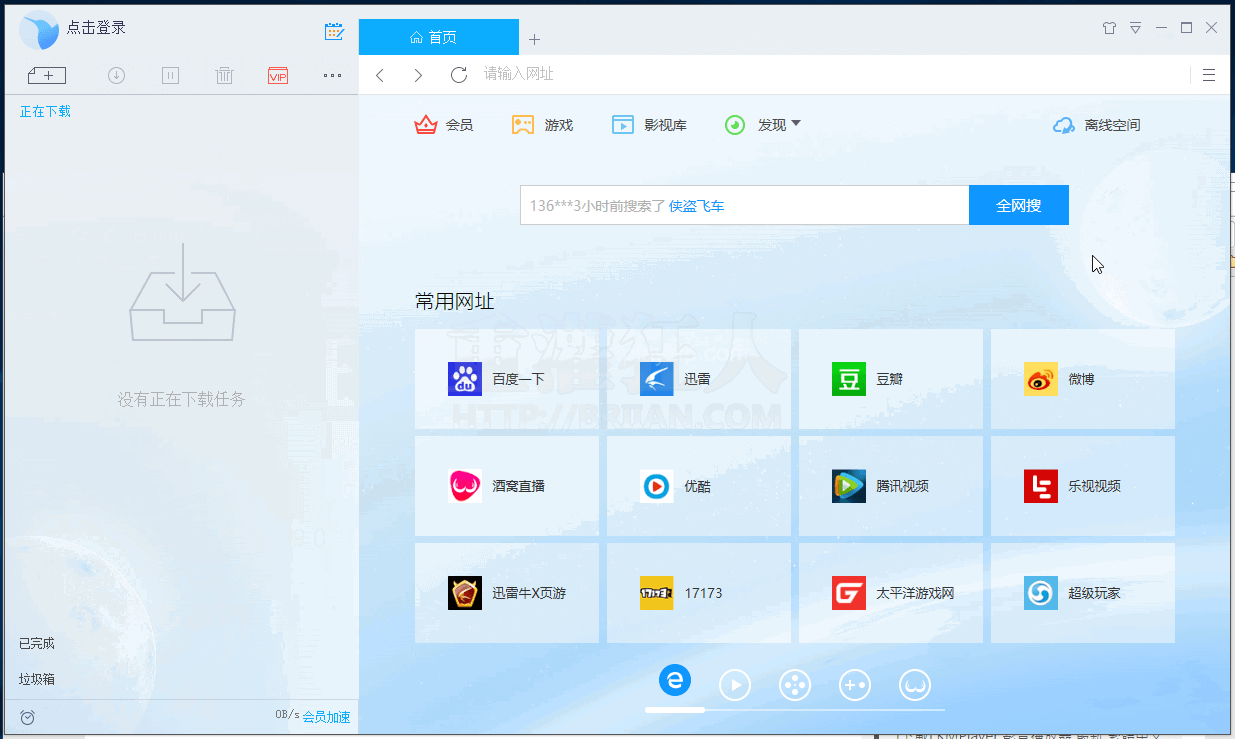Pause downloads with the pause icon
1235x739 pixels.
[170, 75]
